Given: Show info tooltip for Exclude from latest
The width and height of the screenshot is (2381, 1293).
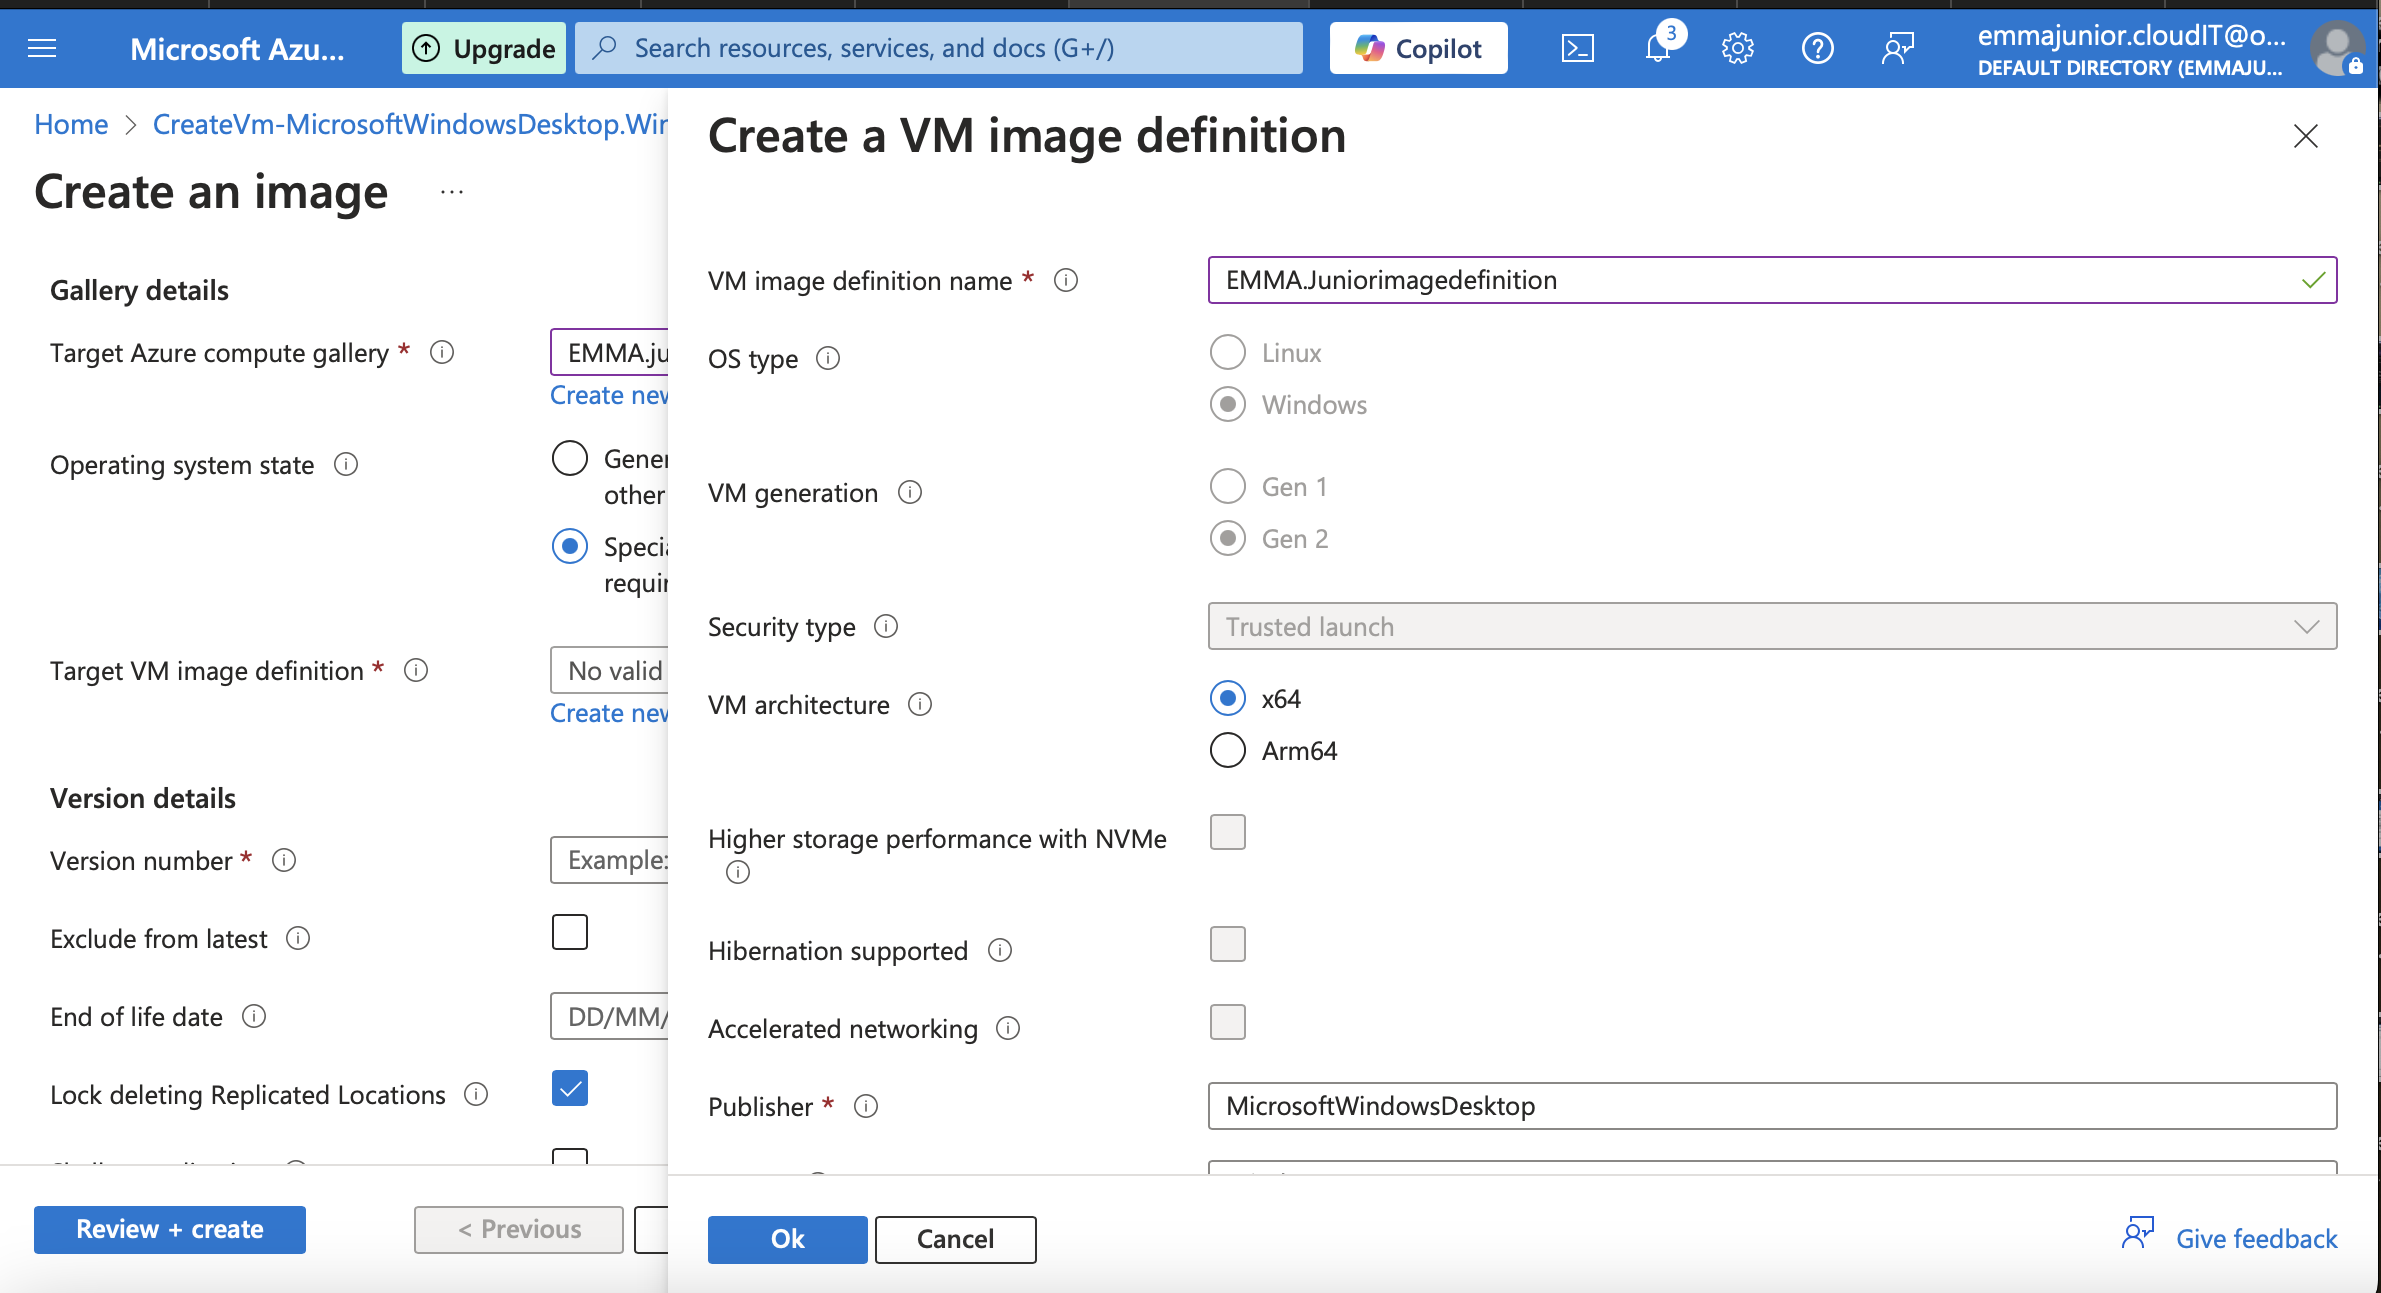Looking at the screenshot, I should coord(298,938).
